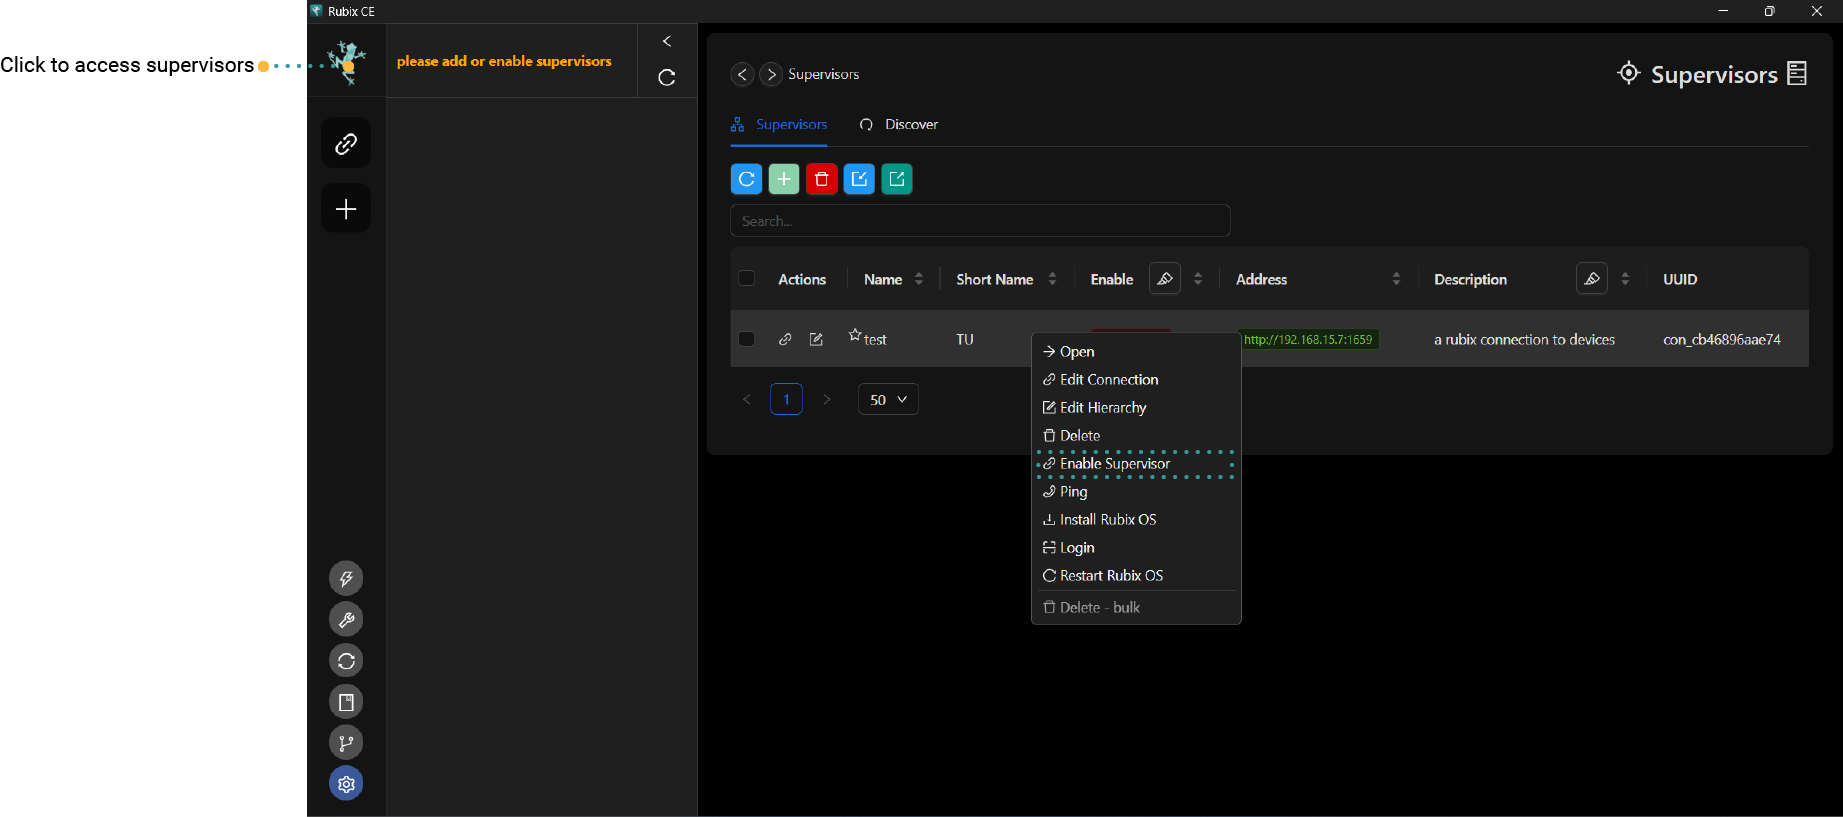The height and width of the screenshot is (817, 1843).
Task: Click the plus add icon in sidebar
Action: (x=346, y=208)
